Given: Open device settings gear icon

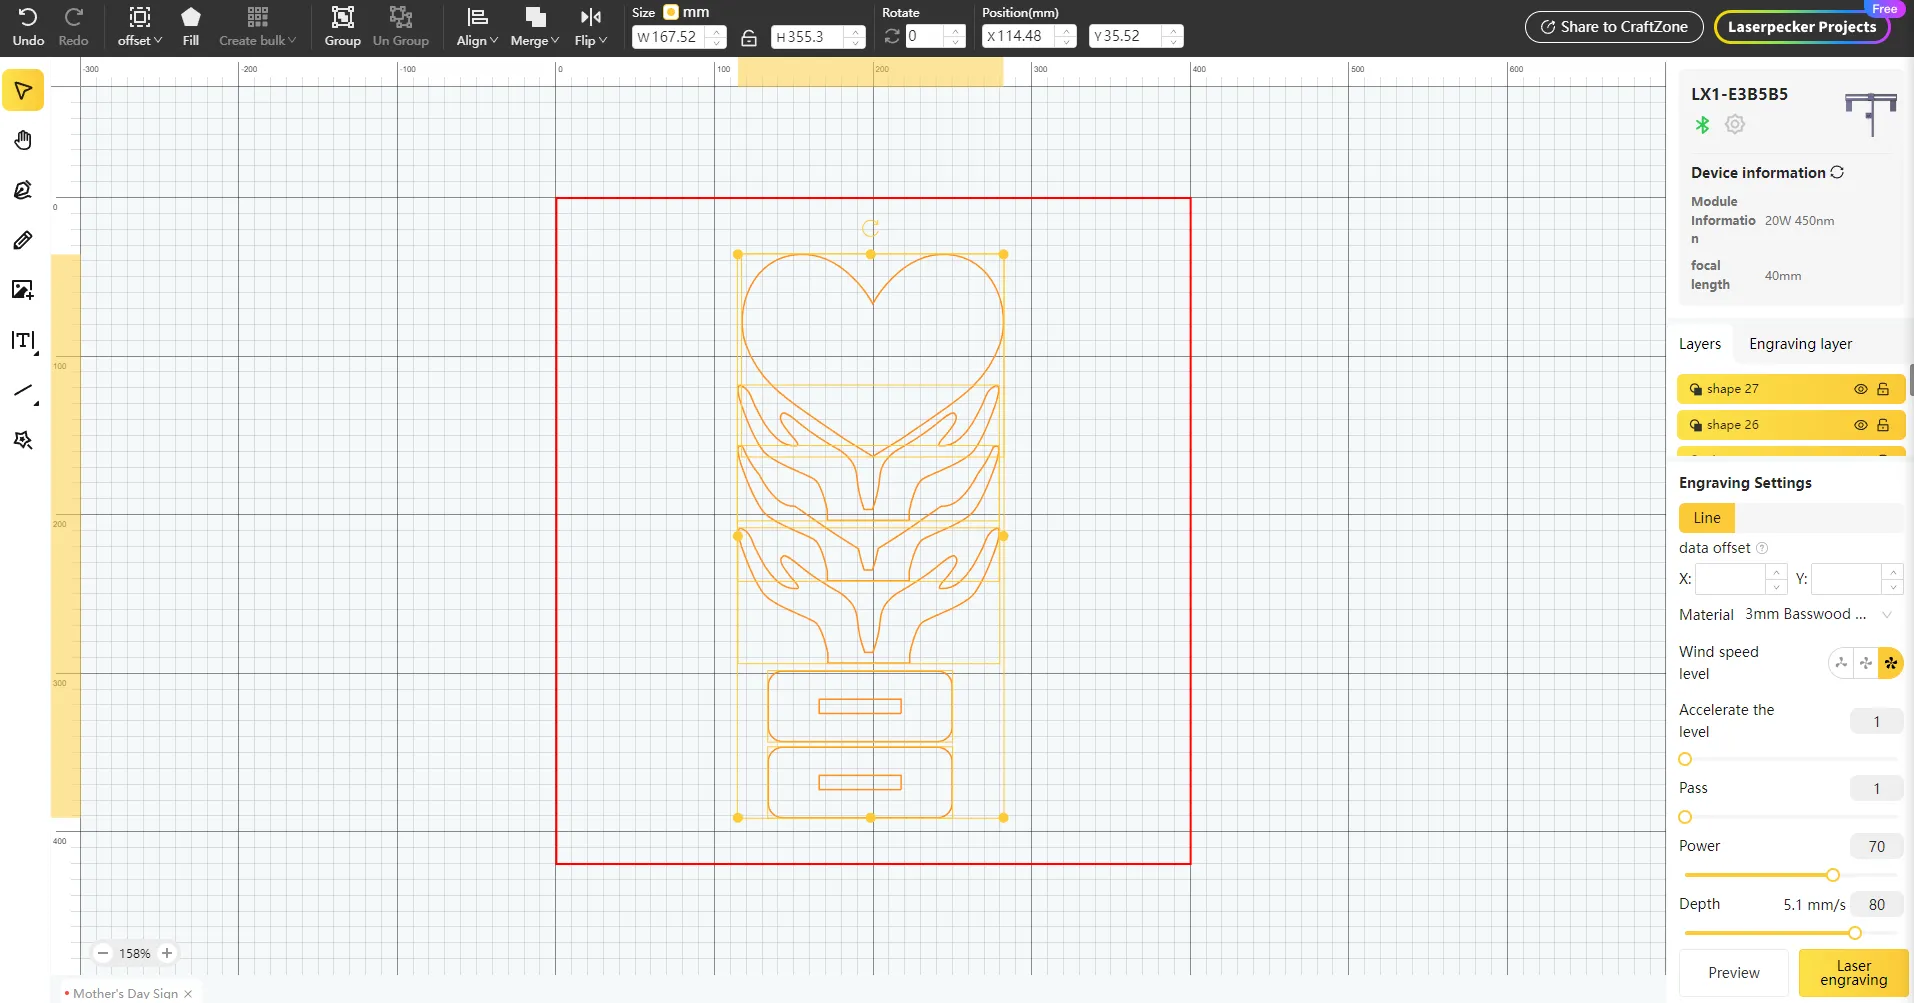Looking at the screenshot, I should point(1735,124).
